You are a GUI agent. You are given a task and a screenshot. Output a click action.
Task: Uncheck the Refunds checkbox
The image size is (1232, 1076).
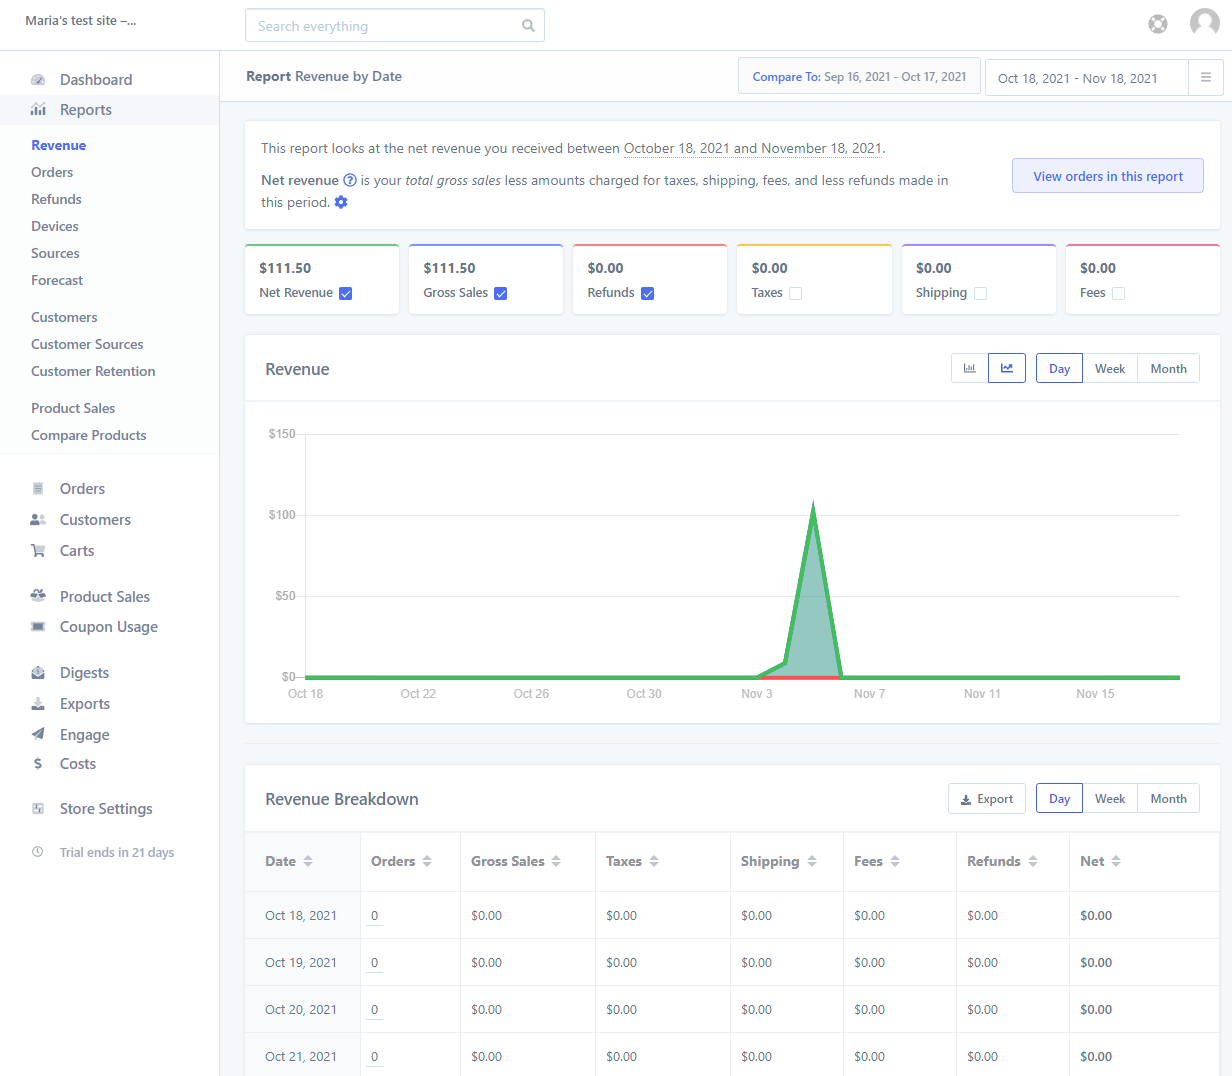(x=647, y=293)
